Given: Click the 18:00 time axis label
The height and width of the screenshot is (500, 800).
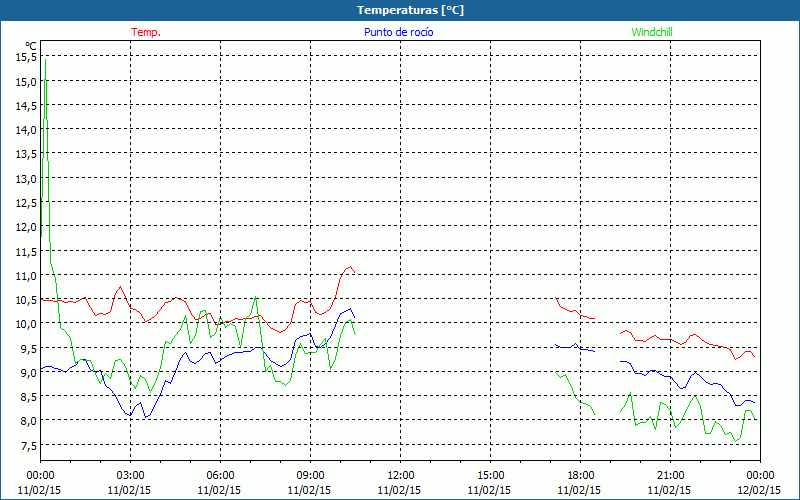Looking at the screenshot, I should [x=580, y=476].
